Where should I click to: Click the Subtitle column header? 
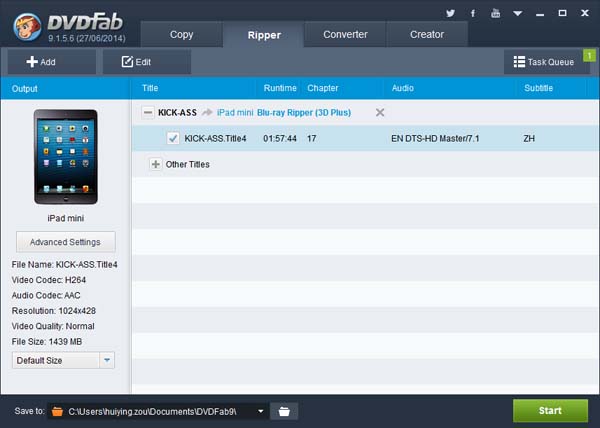pos(538,88)
